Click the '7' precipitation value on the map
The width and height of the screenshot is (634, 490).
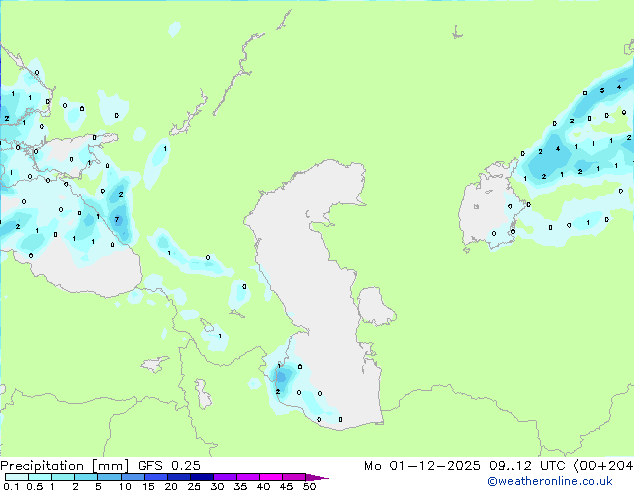[117, 220]
